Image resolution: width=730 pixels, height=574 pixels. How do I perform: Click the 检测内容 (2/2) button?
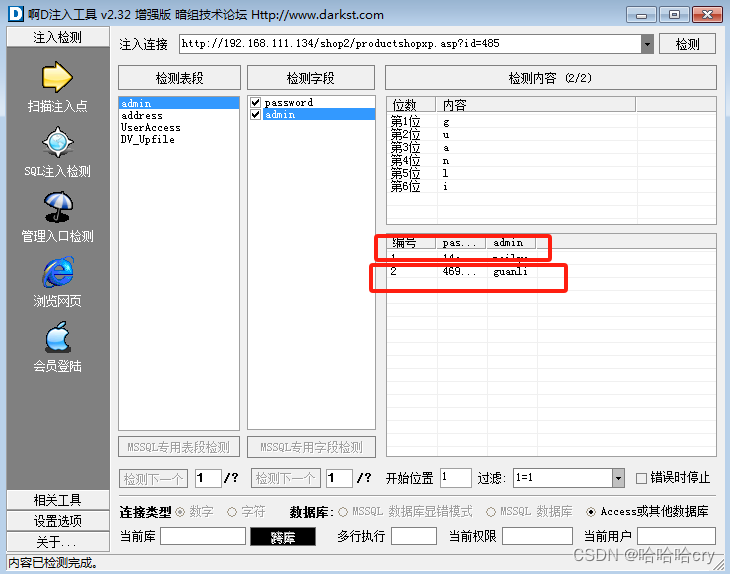(x=550, y=78)
